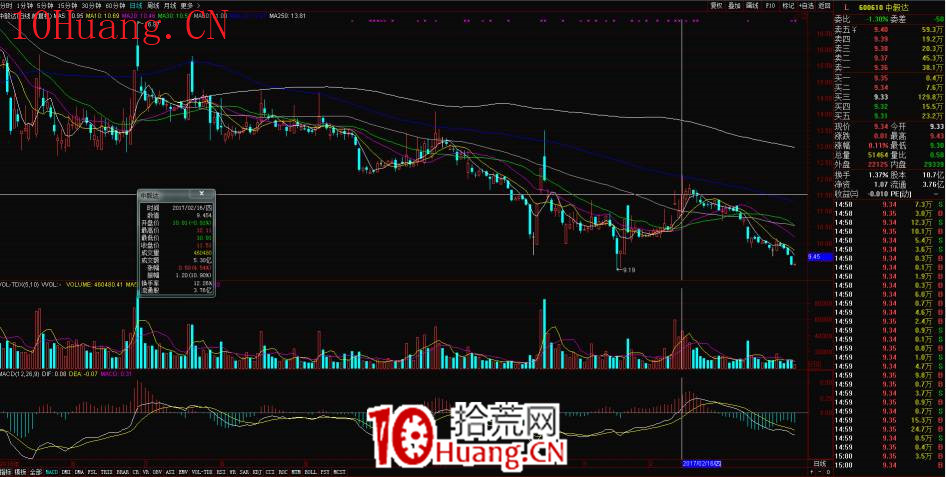Select the 买三 buy order row
946x477 pixels.
point(889,96)
